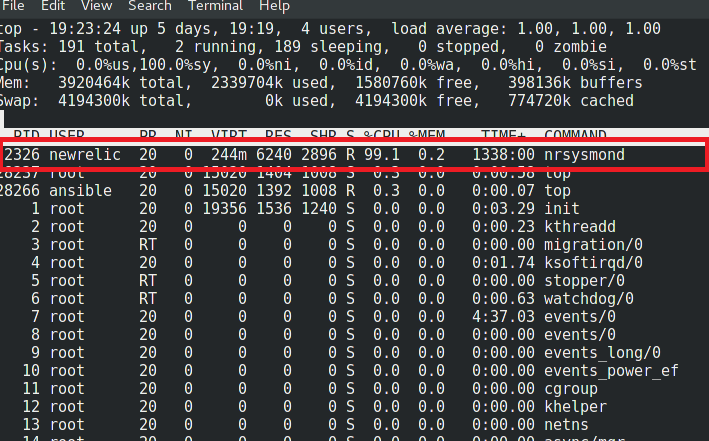Click the cgroup command name
Image resolution: width=709 pixels, height=441 pixels.
pyautogui.click(x=571, y=389)
